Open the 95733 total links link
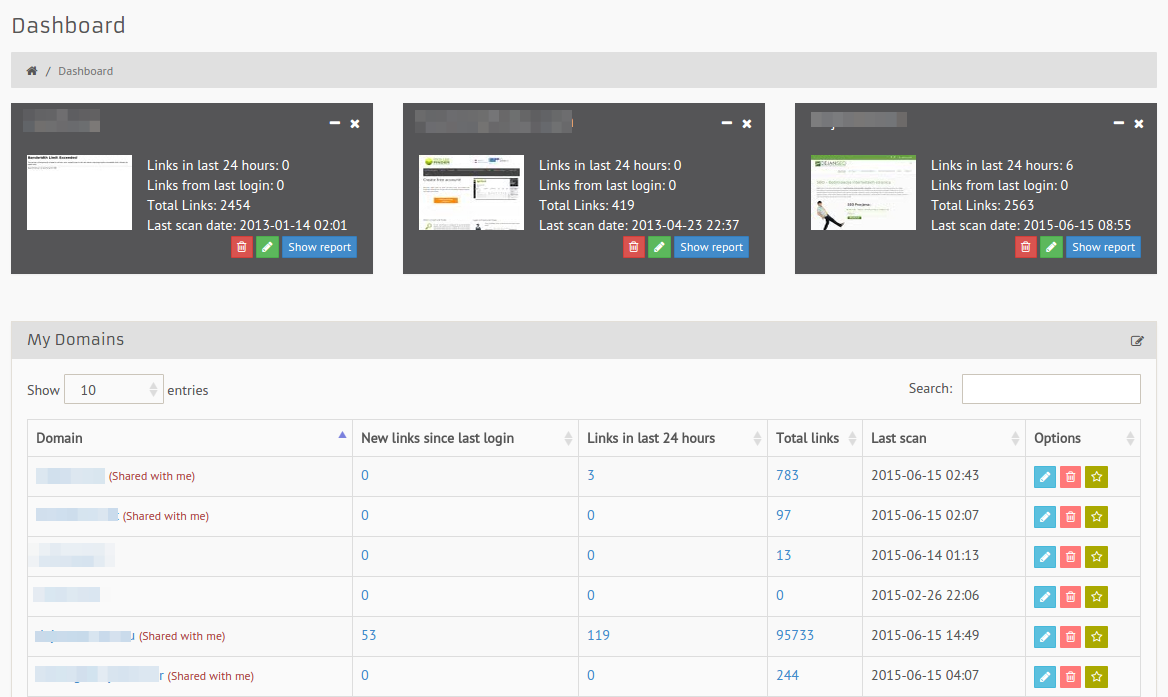1168x697 pixels. [795, 636]
